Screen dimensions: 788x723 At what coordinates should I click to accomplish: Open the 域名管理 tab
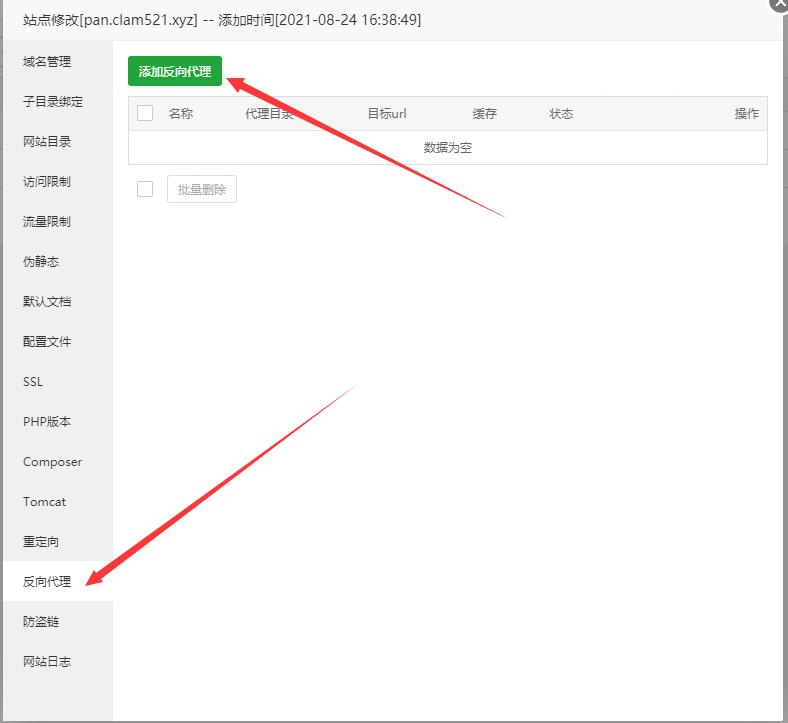58,61
